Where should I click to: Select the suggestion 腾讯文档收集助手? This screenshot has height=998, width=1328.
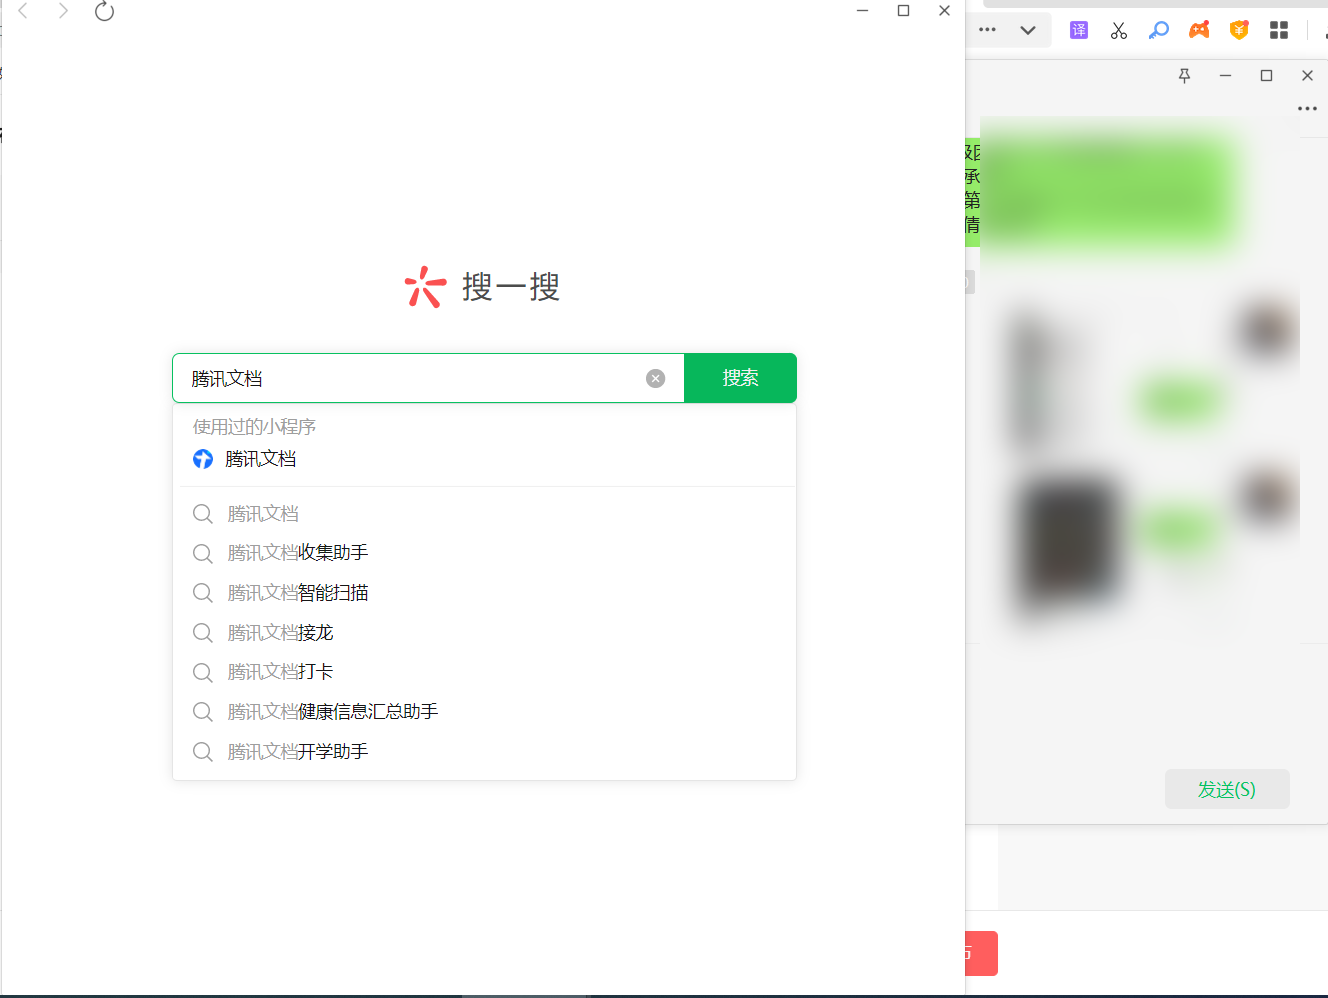point(484,553)
